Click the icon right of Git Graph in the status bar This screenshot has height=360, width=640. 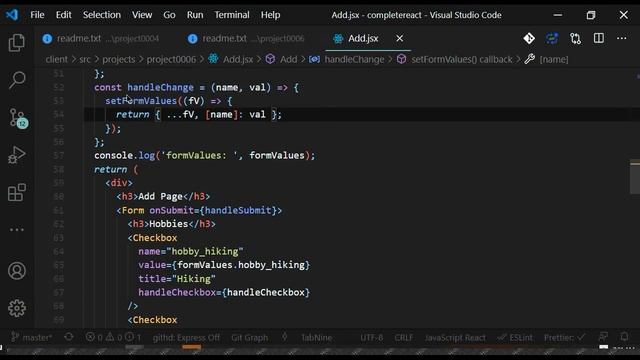pyautogui.click(x=284, y=337)
